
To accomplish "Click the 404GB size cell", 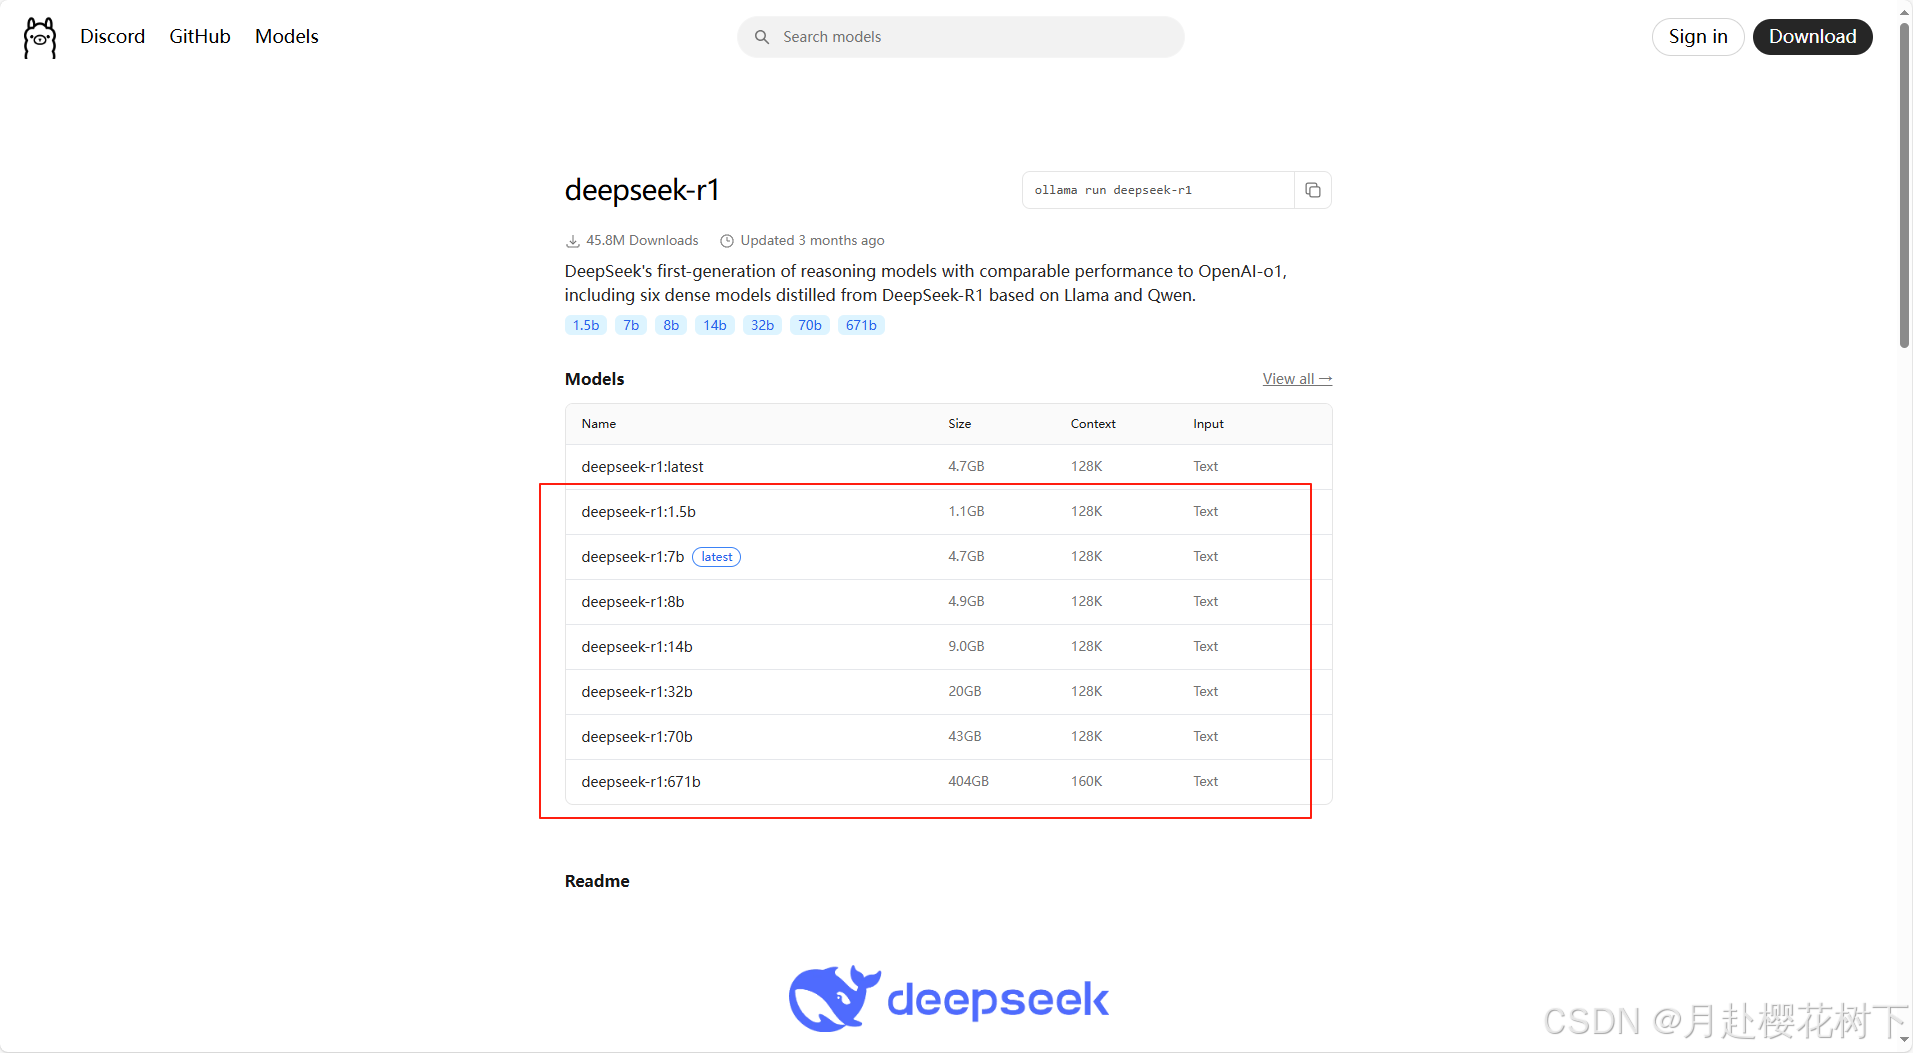I will pos(968,782).
